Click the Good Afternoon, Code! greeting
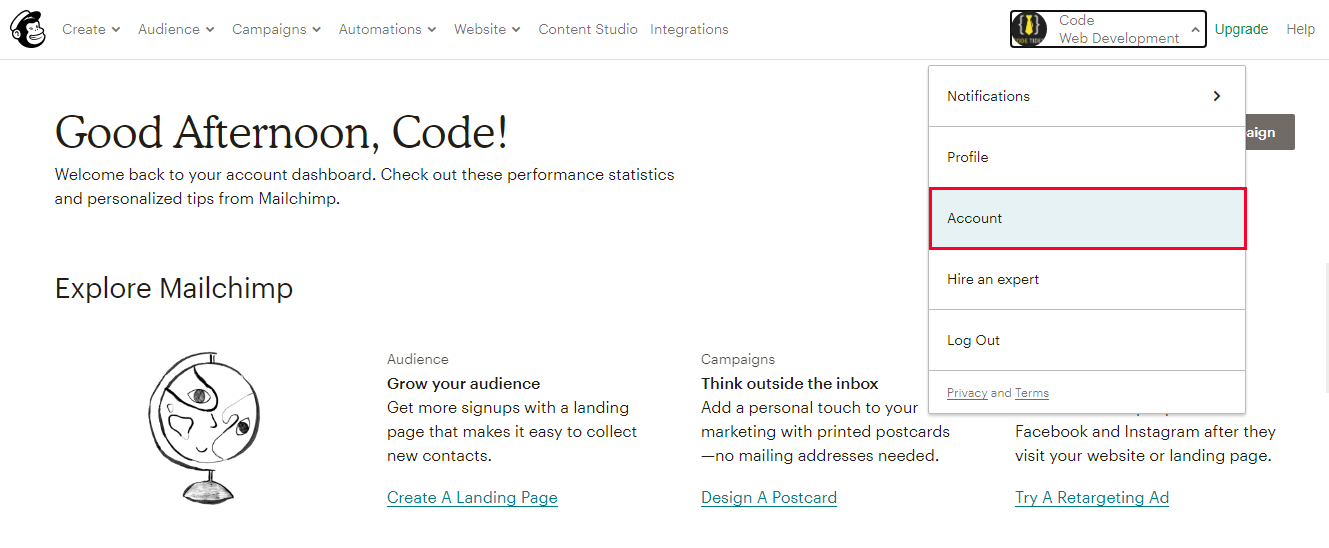Image resolution: width=1329 pixels, height=548 pixels. [x=281, y=132]
